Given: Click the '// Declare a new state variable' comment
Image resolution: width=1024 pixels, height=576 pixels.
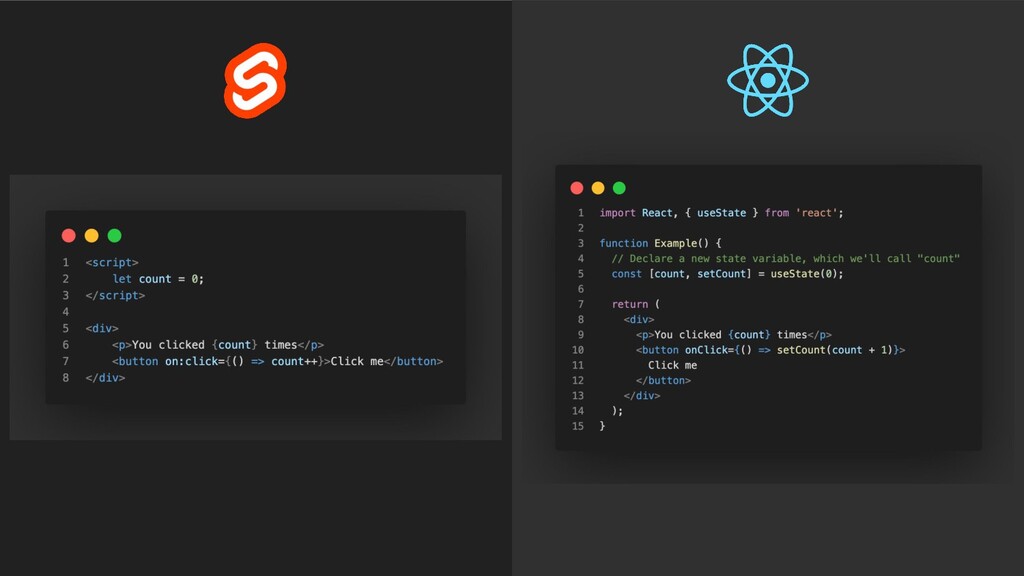Looking at the screenshot, I should click(x=786, y=259).
